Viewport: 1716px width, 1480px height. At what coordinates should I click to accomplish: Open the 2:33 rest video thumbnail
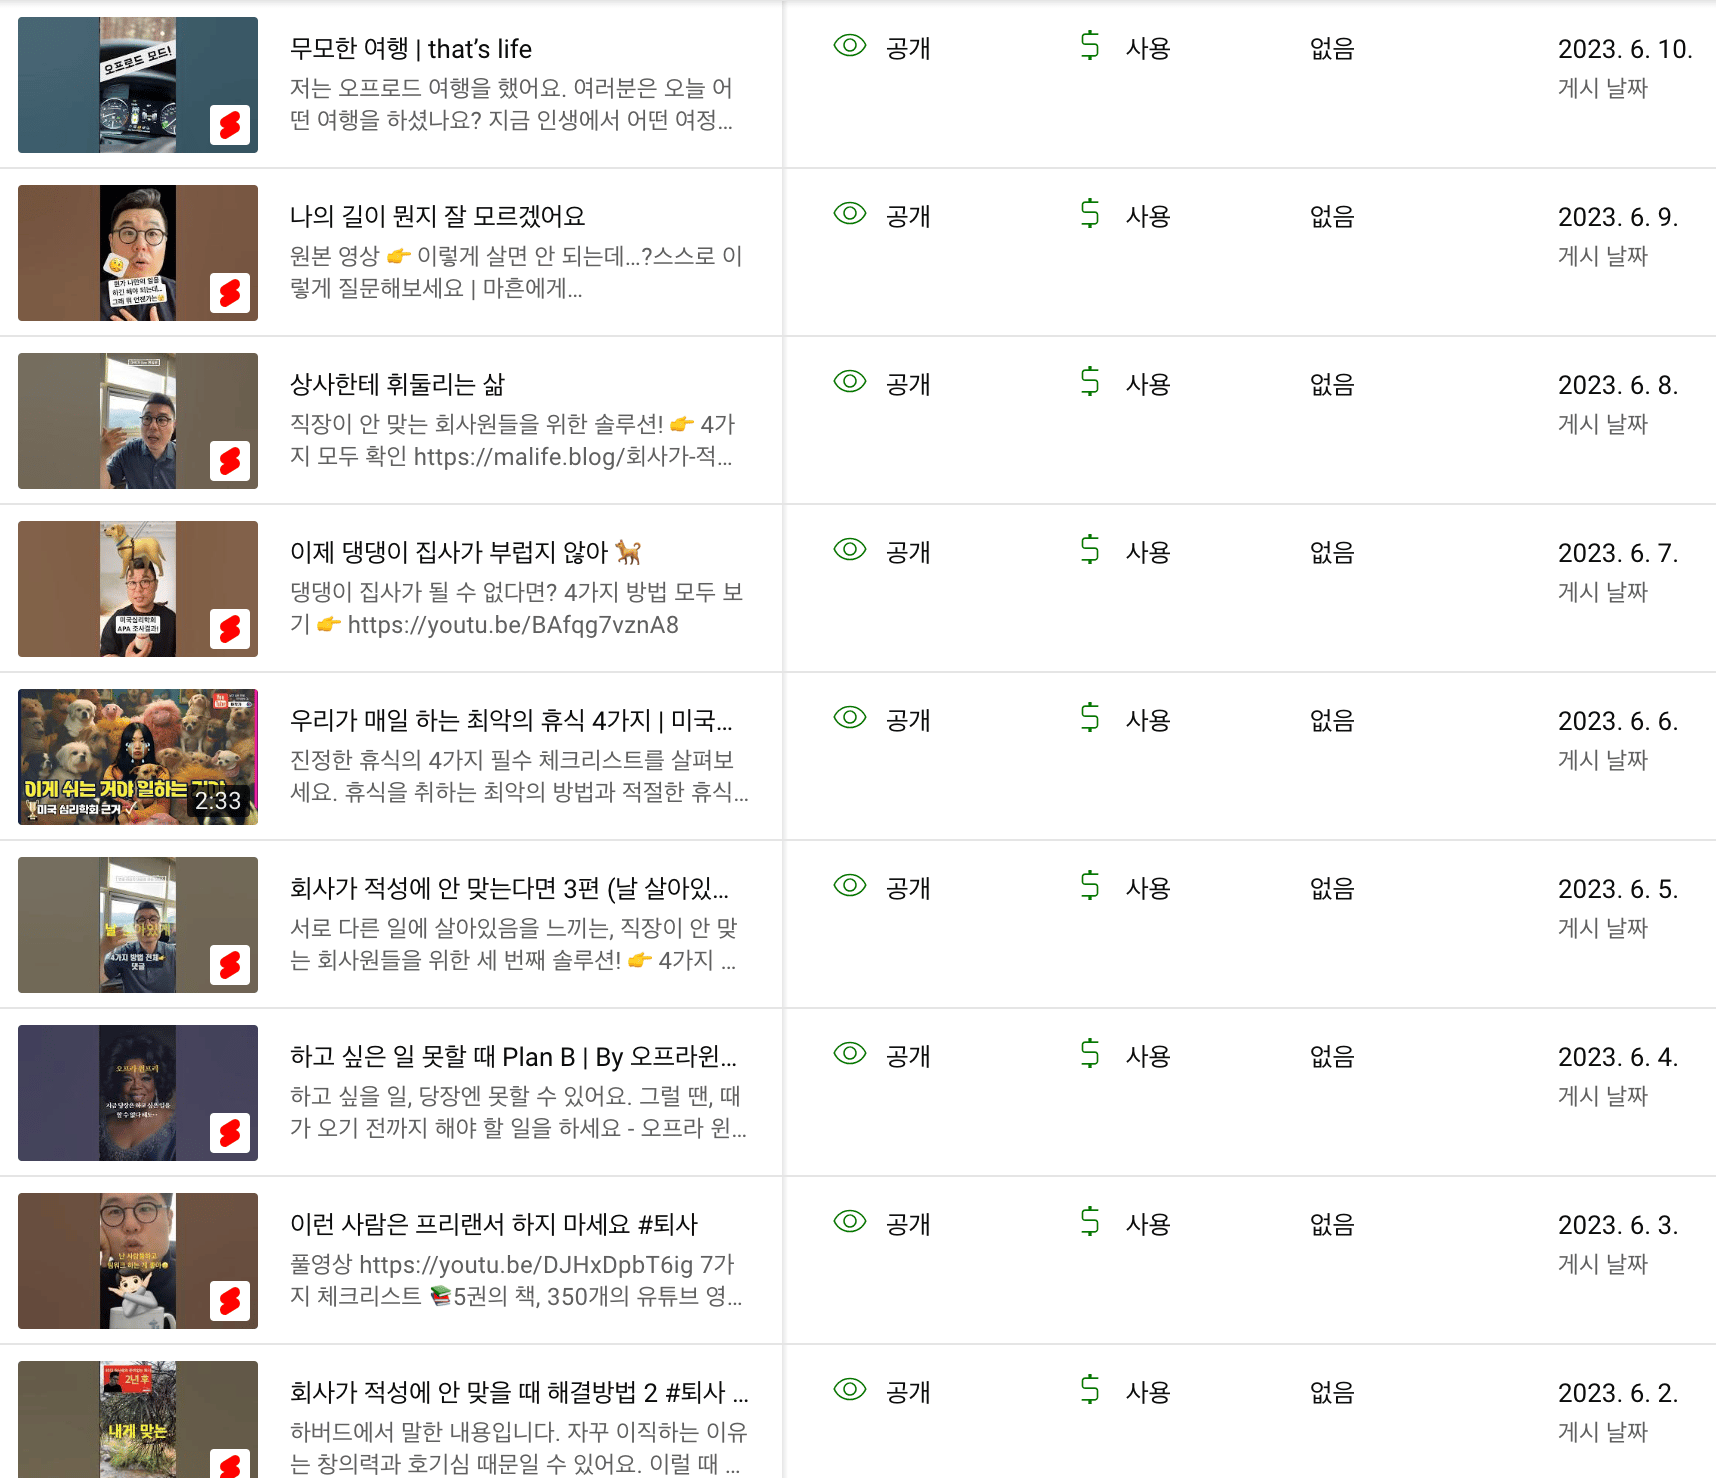tap(138, 757)
